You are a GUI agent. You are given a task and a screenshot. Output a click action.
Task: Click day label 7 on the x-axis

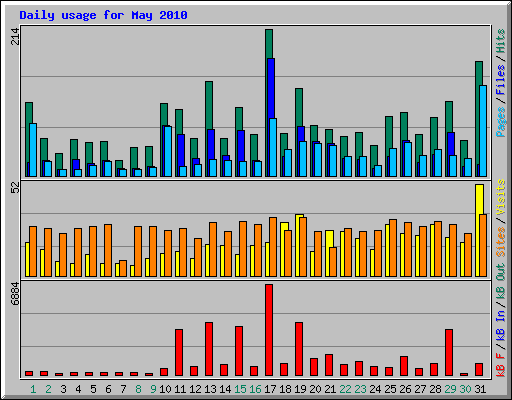pyautogui.click(x=123, y=389)
